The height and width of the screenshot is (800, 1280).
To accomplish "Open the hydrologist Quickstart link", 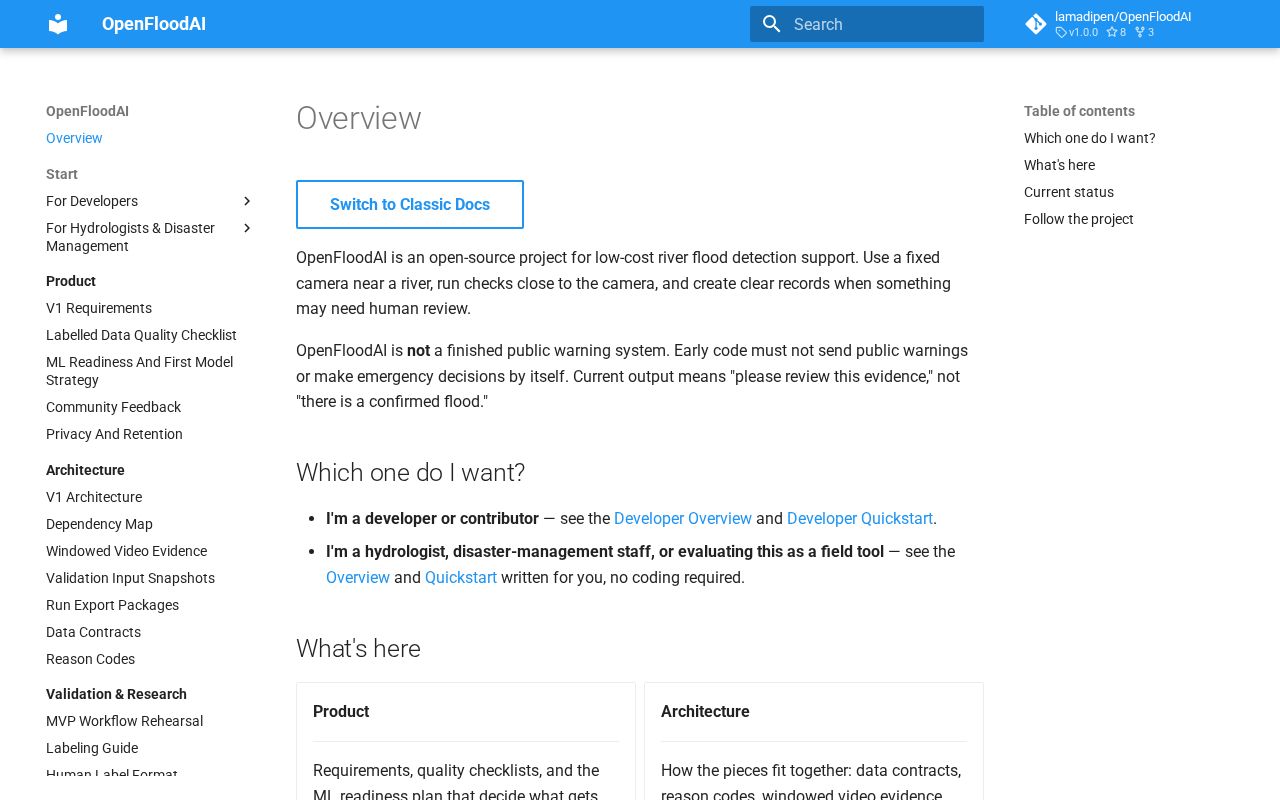I will (x=461, y=577).
